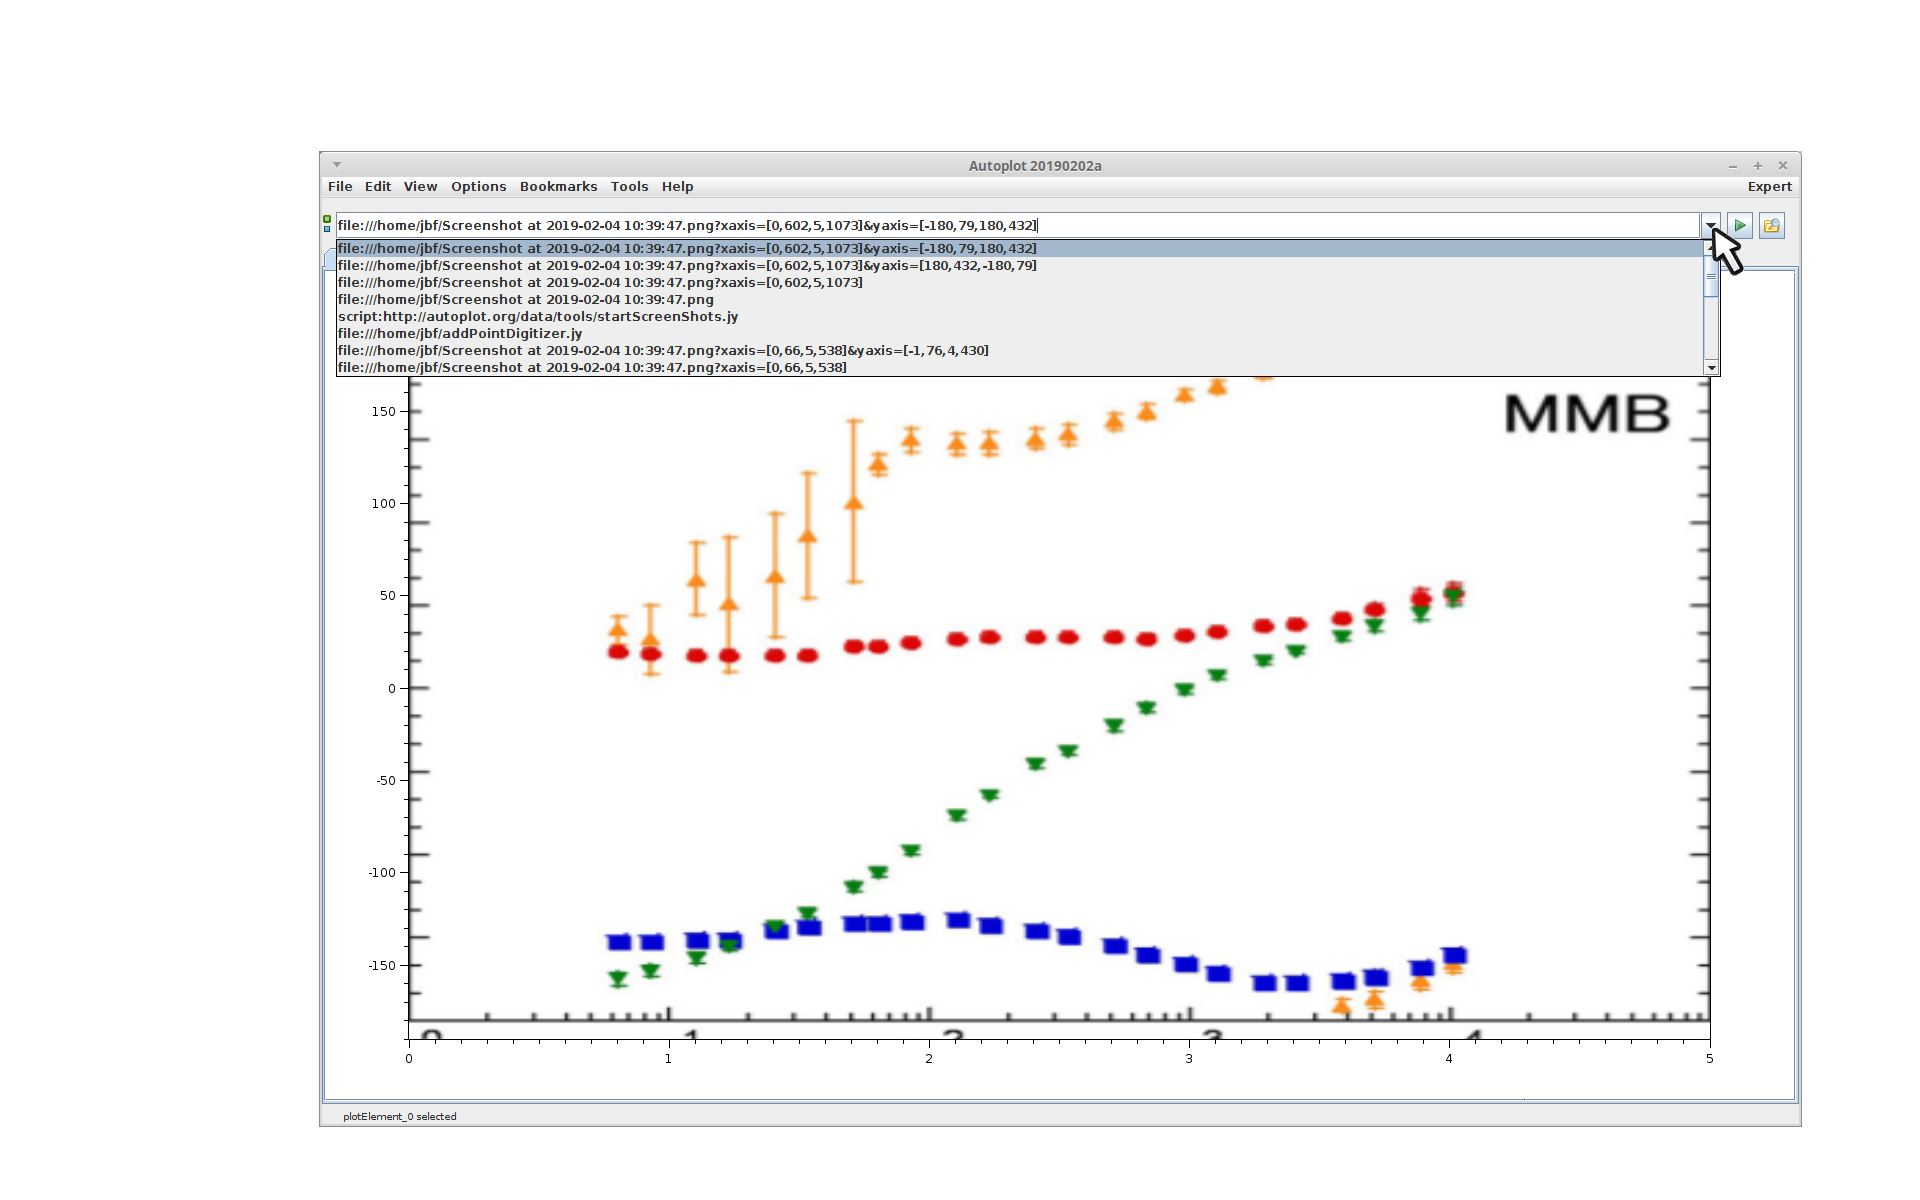Click the Expert mode button

tap(1768, 187)
